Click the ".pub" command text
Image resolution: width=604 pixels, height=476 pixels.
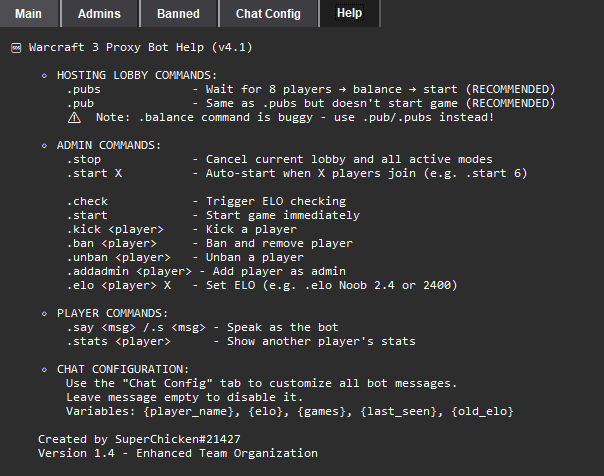pos(80,103)
